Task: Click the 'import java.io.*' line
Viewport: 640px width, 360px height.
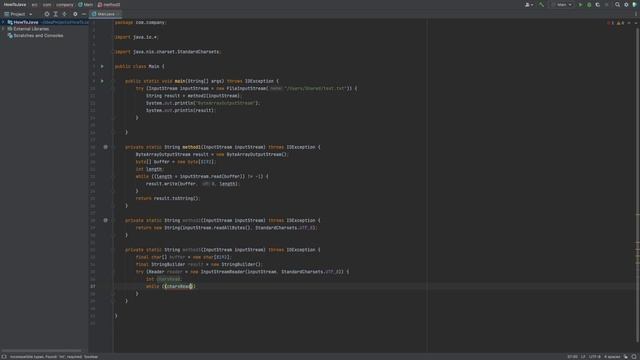Action: [136, 37]
